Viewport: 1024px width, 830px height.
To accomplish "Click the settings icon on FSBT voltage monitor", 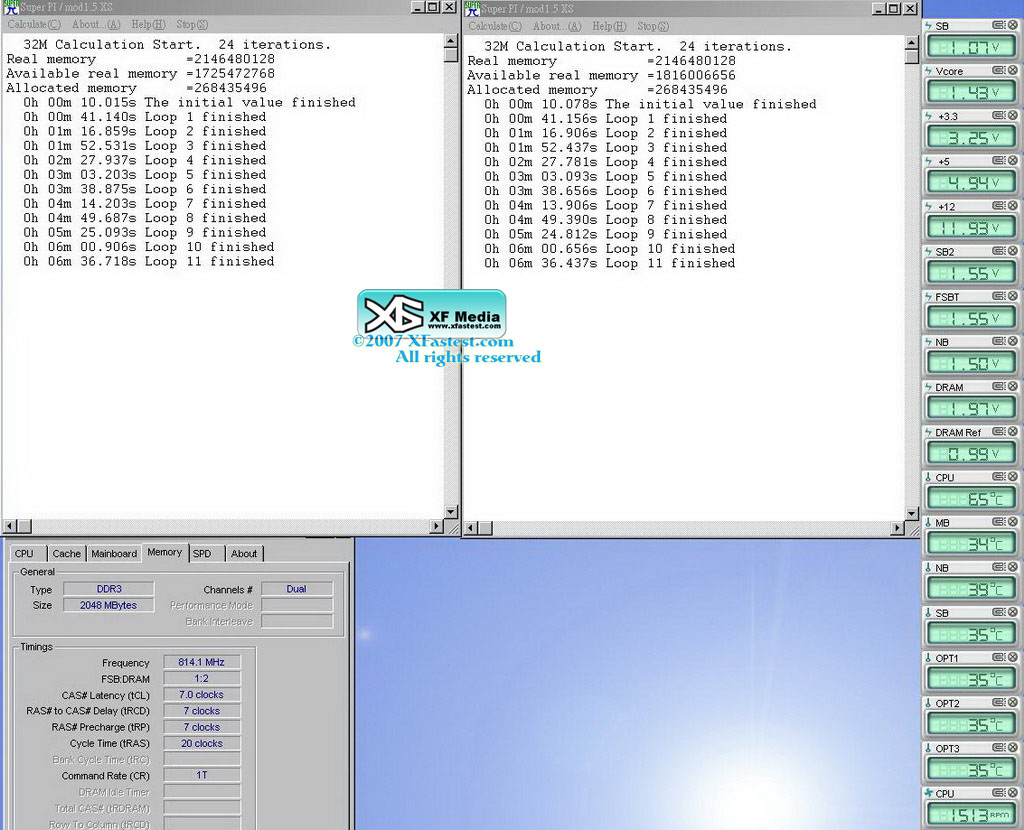I will [999, 297].
